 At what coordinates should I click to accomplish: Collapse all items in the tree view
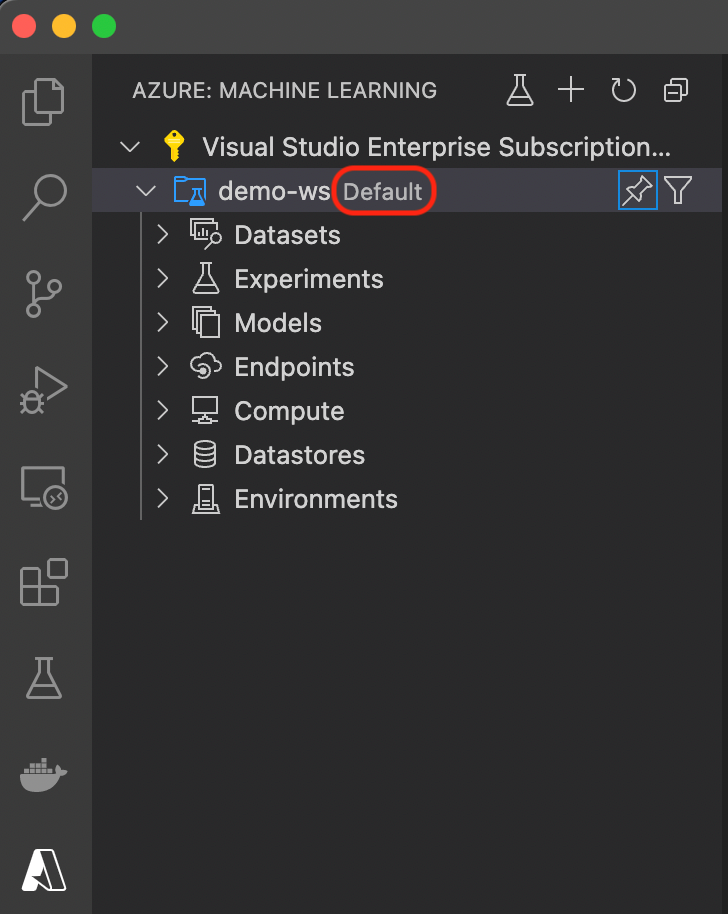click(676, 90)
